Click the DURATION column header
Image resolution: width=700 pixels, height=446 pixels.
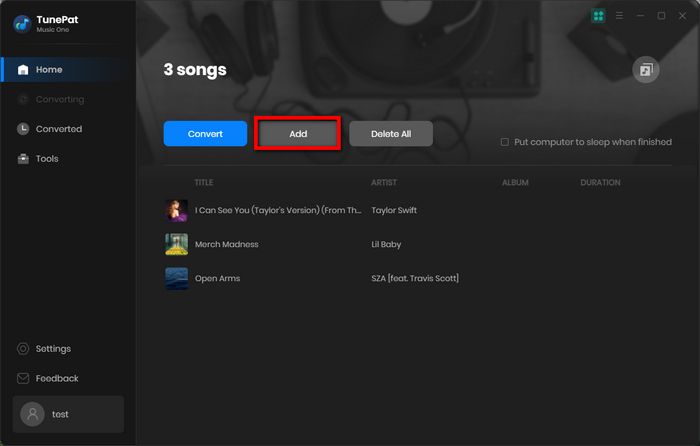(x=600, y=183)
